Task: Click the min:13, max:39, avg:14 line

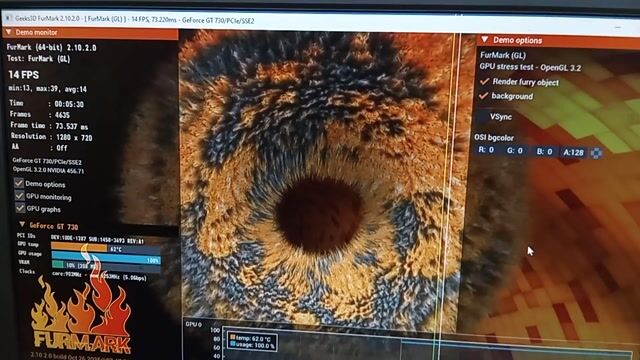Action: (47, 89)
